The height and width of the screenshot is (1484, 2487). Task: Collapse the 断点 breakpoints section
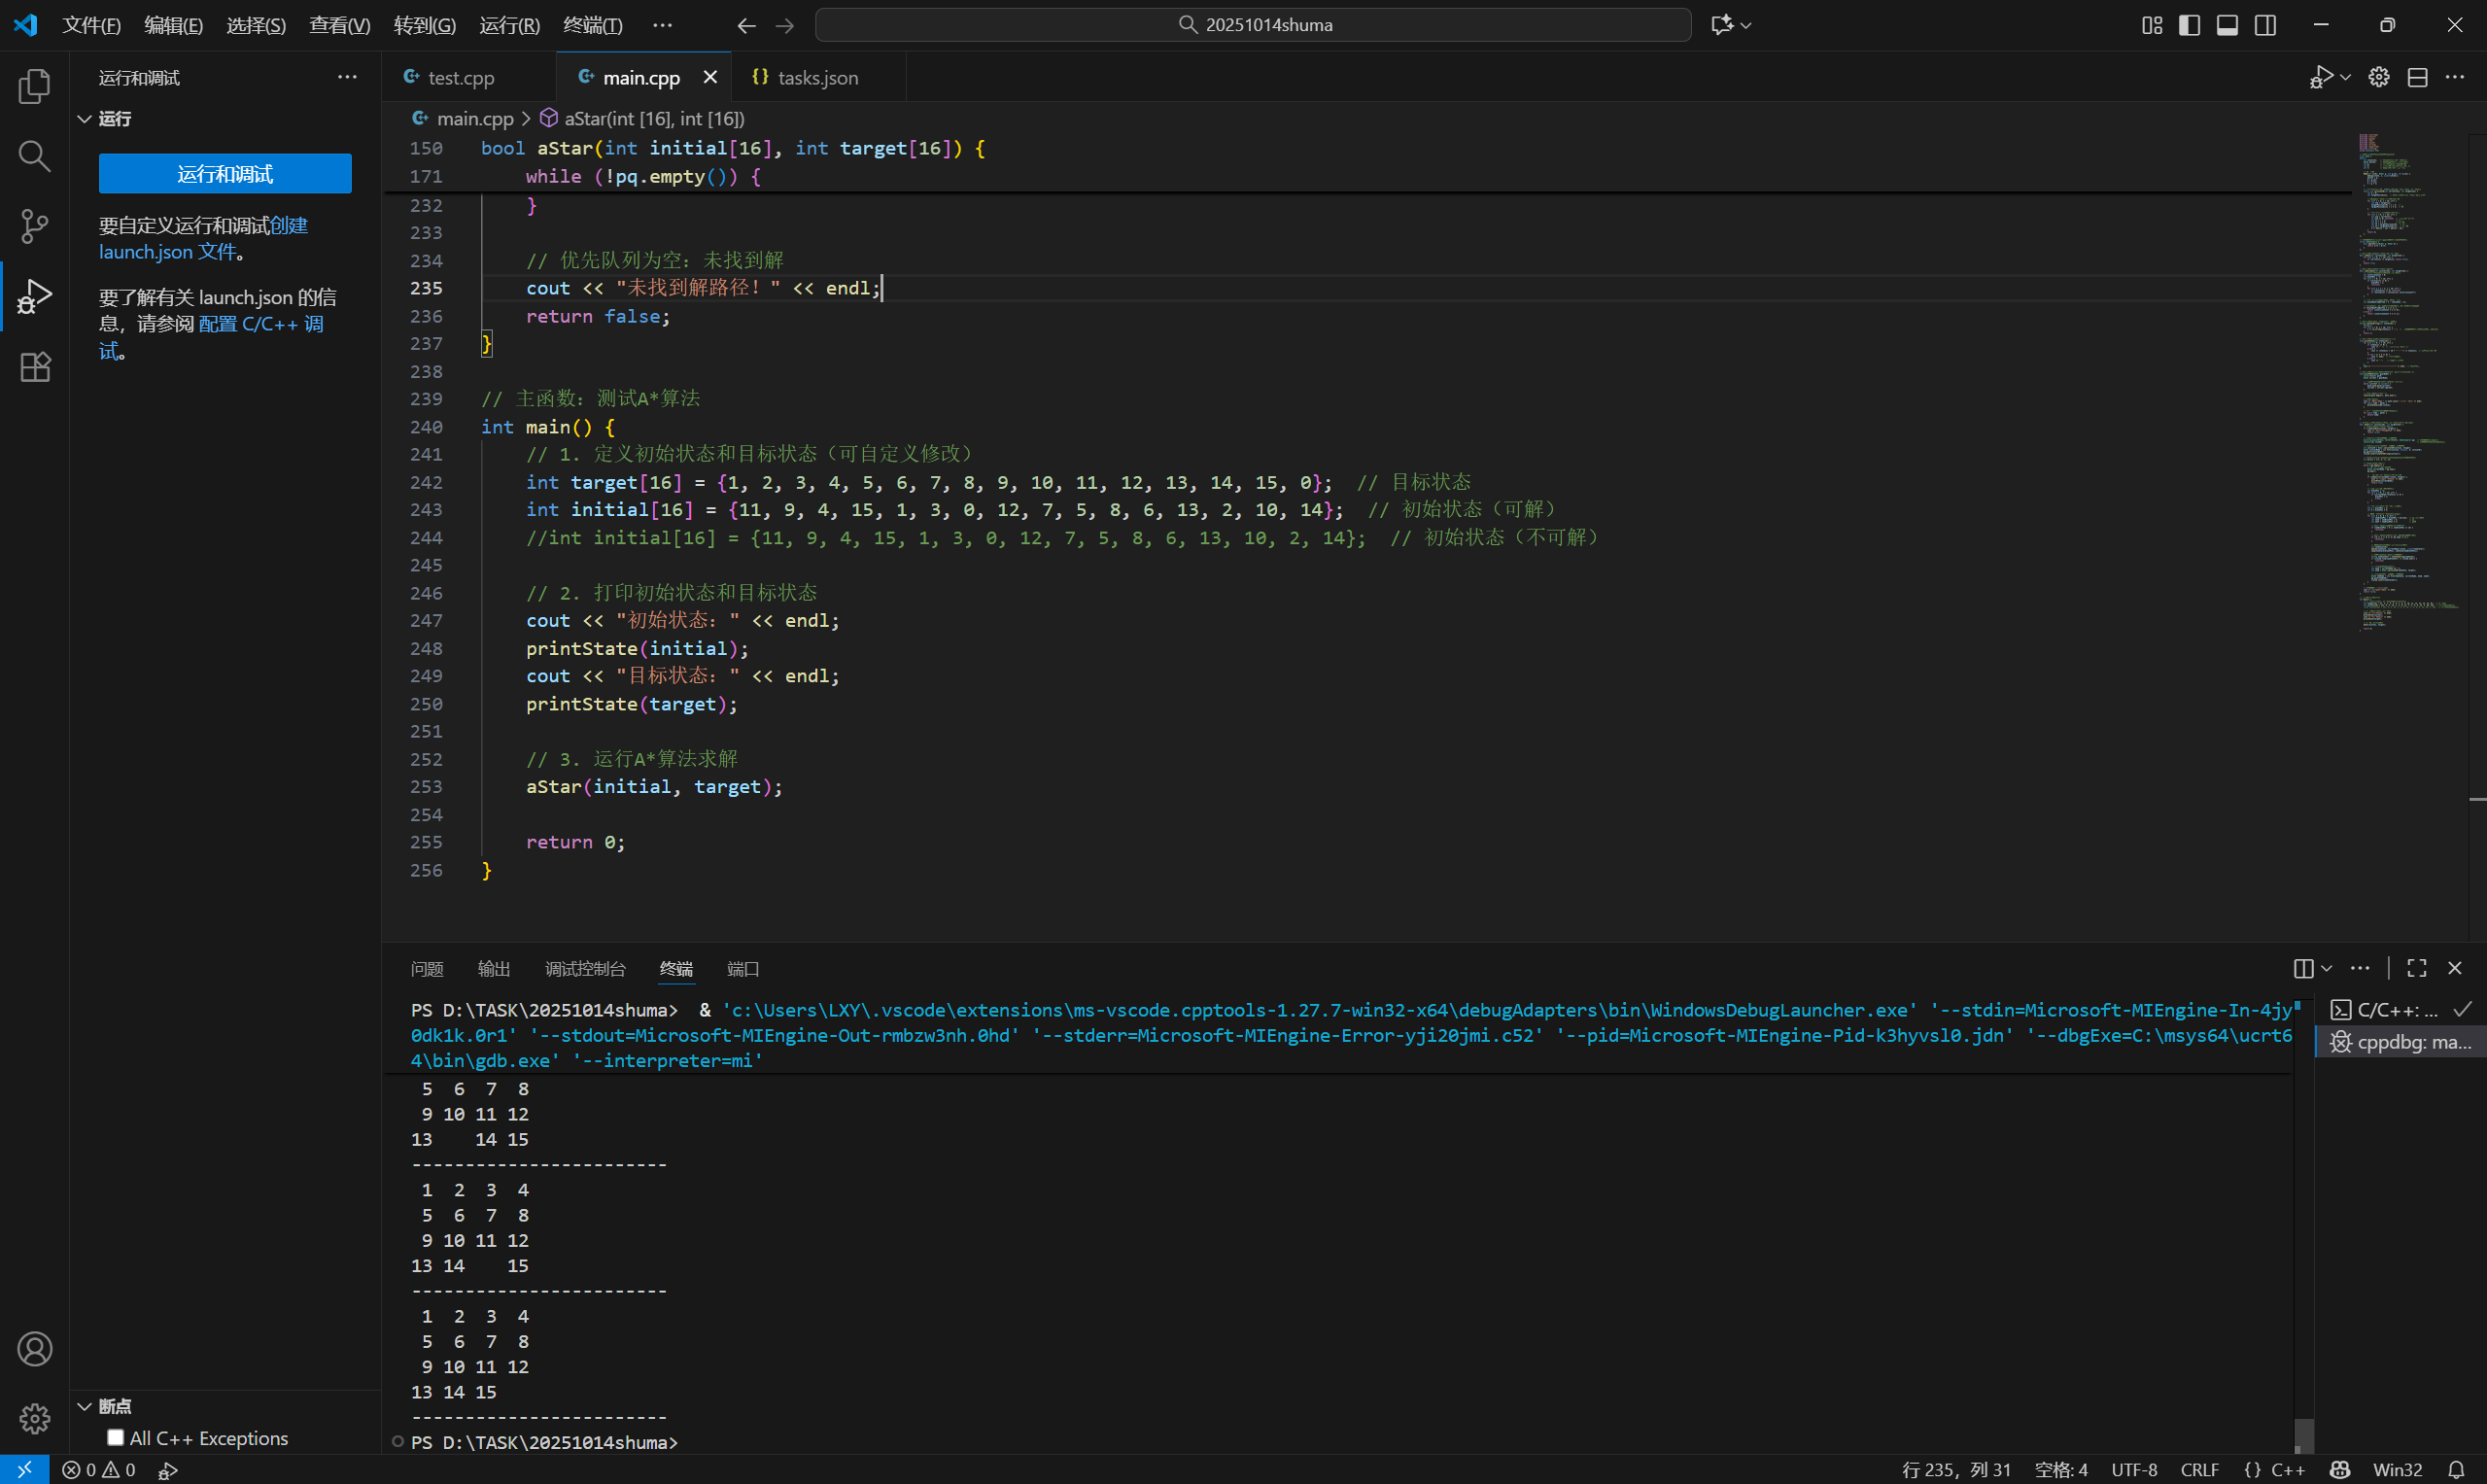85,1406
